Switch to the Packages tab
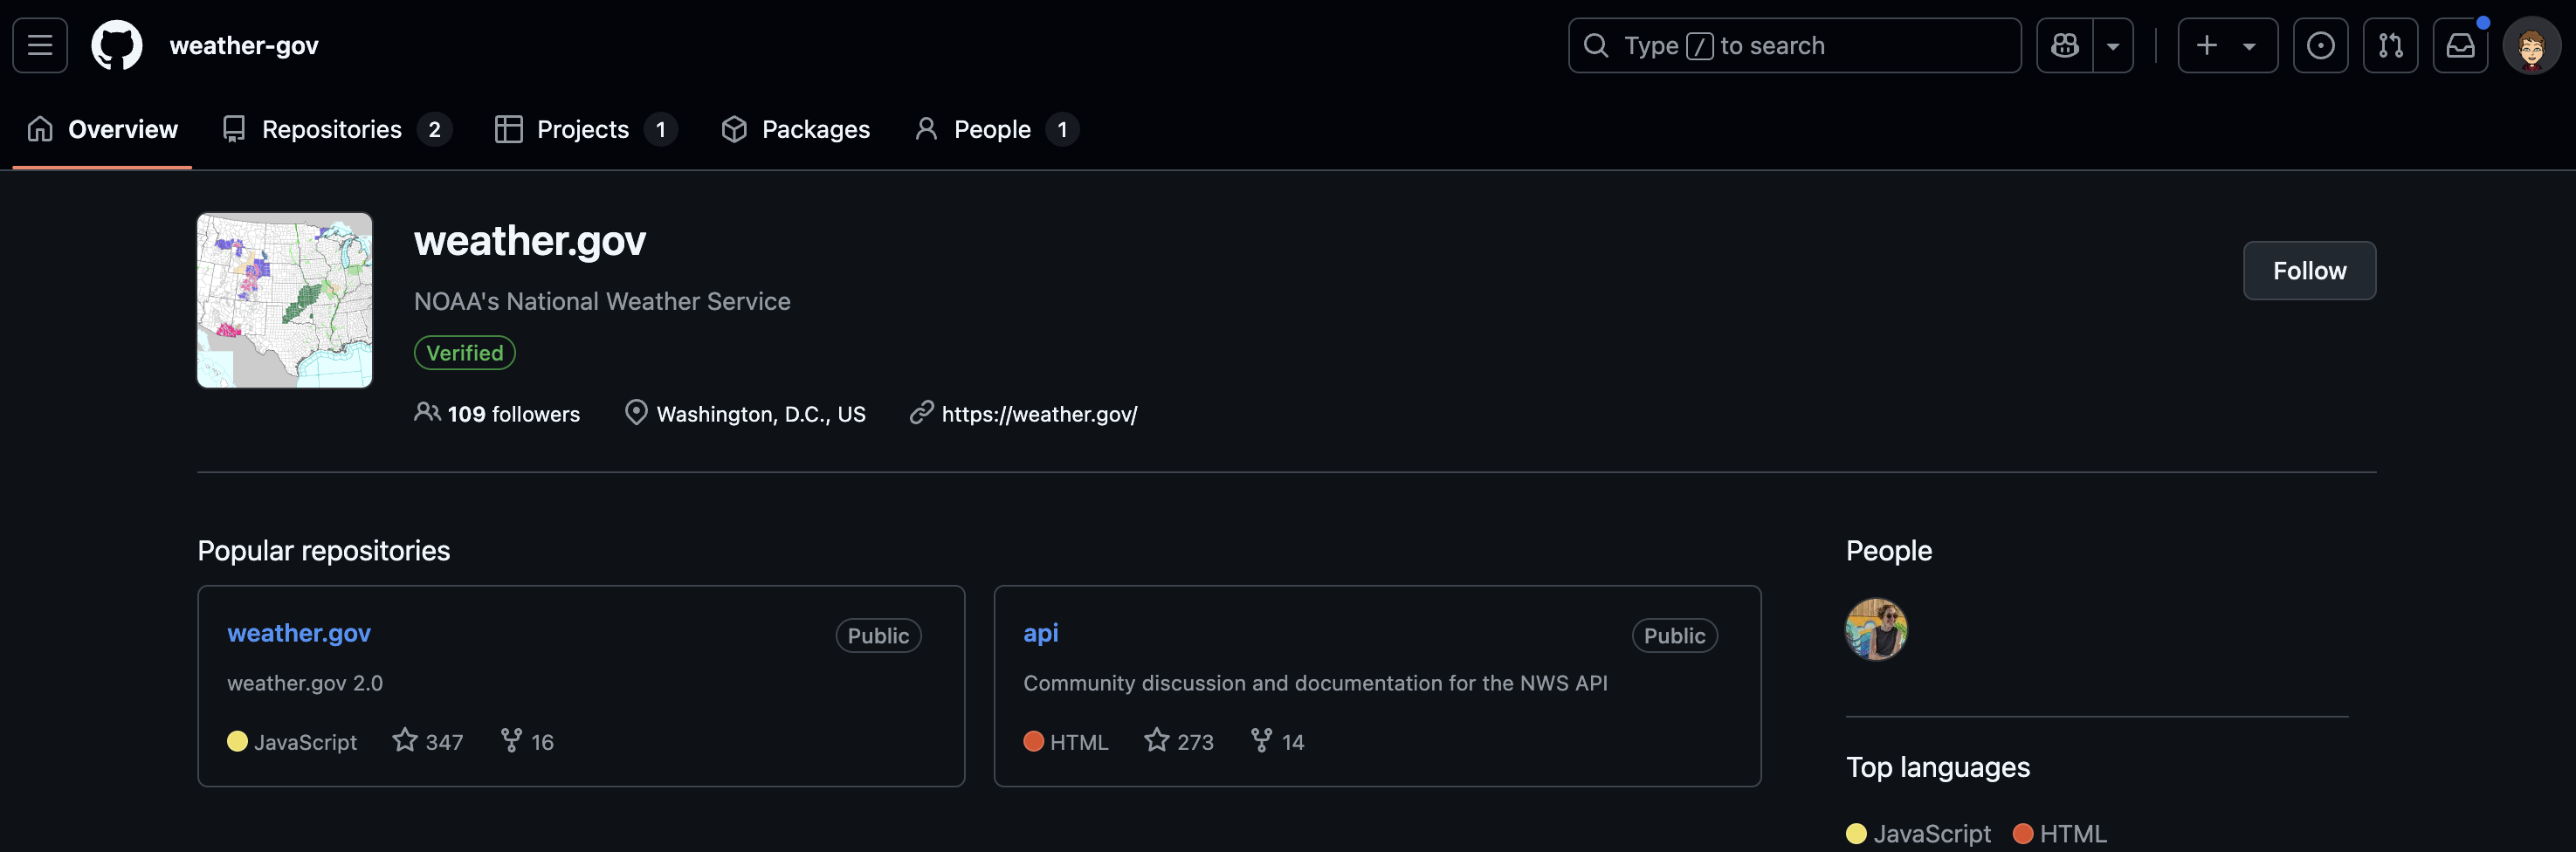2576x852 pixels. [796, 129]
